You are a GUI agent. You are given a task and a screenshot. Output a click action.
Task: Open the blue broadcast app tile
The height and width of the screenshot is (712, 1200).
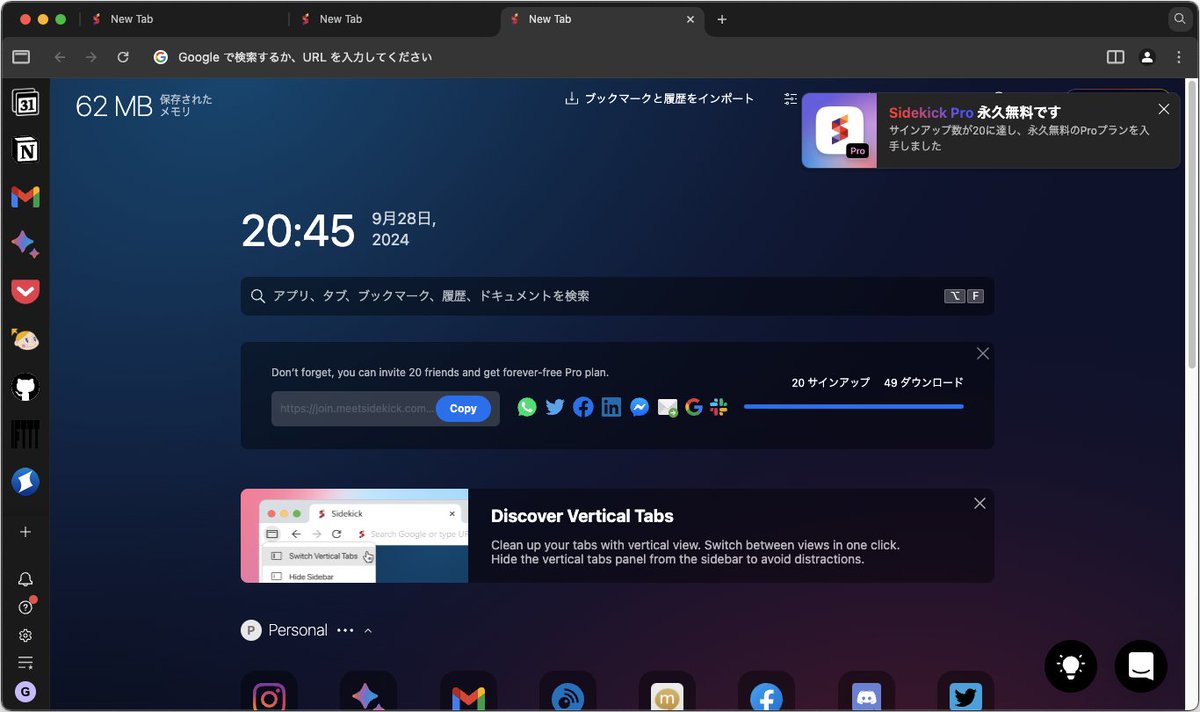567,691
